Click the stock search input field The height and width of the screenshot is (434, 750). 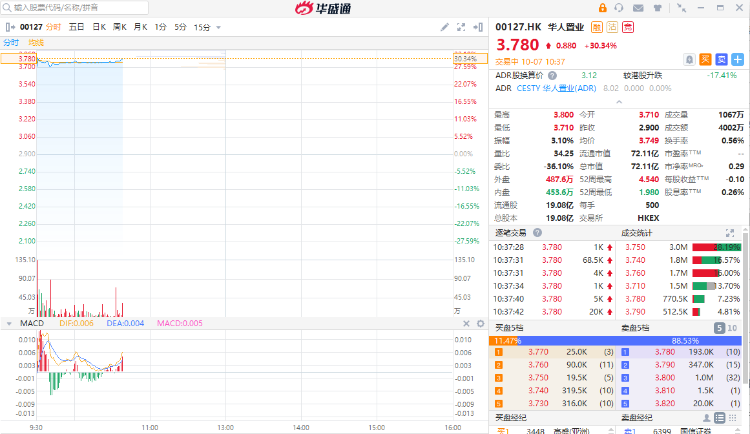pyautogui.click(x=75, y=8)
